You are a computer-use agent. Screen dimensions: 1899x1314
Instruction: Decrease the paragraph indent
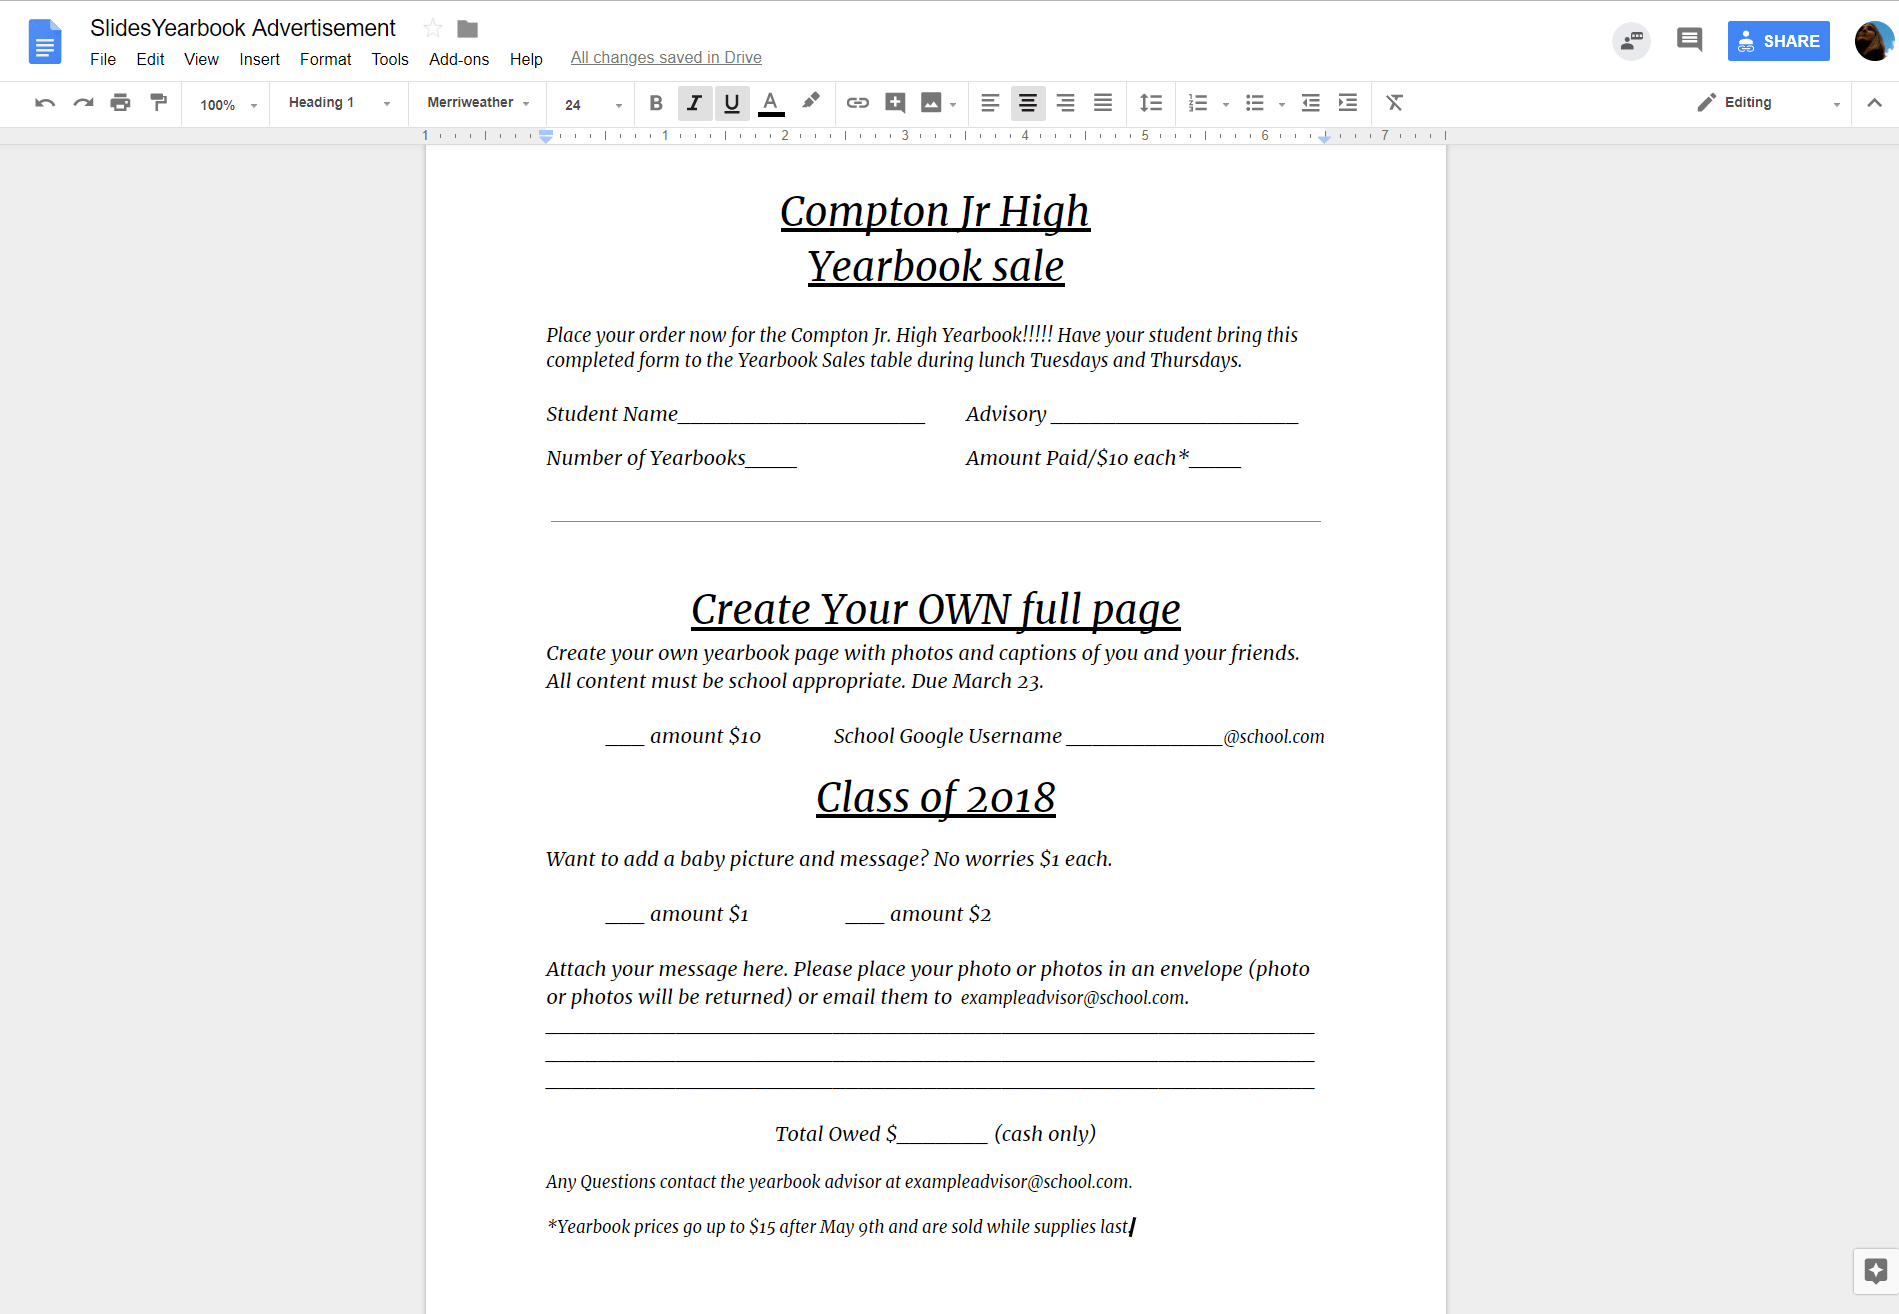pyautogui.click(x=1311, y=103)
